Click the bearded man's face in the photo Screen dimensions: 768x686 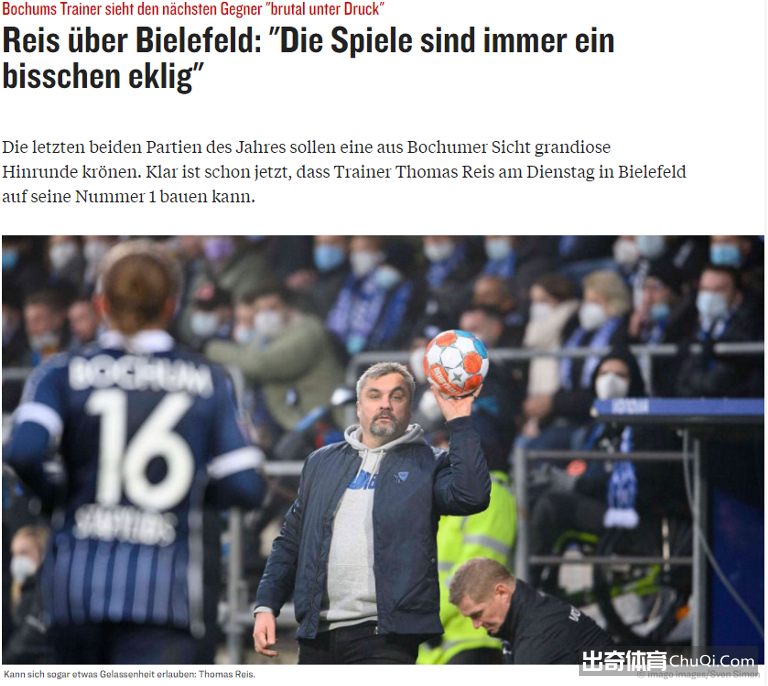(385, 404)
